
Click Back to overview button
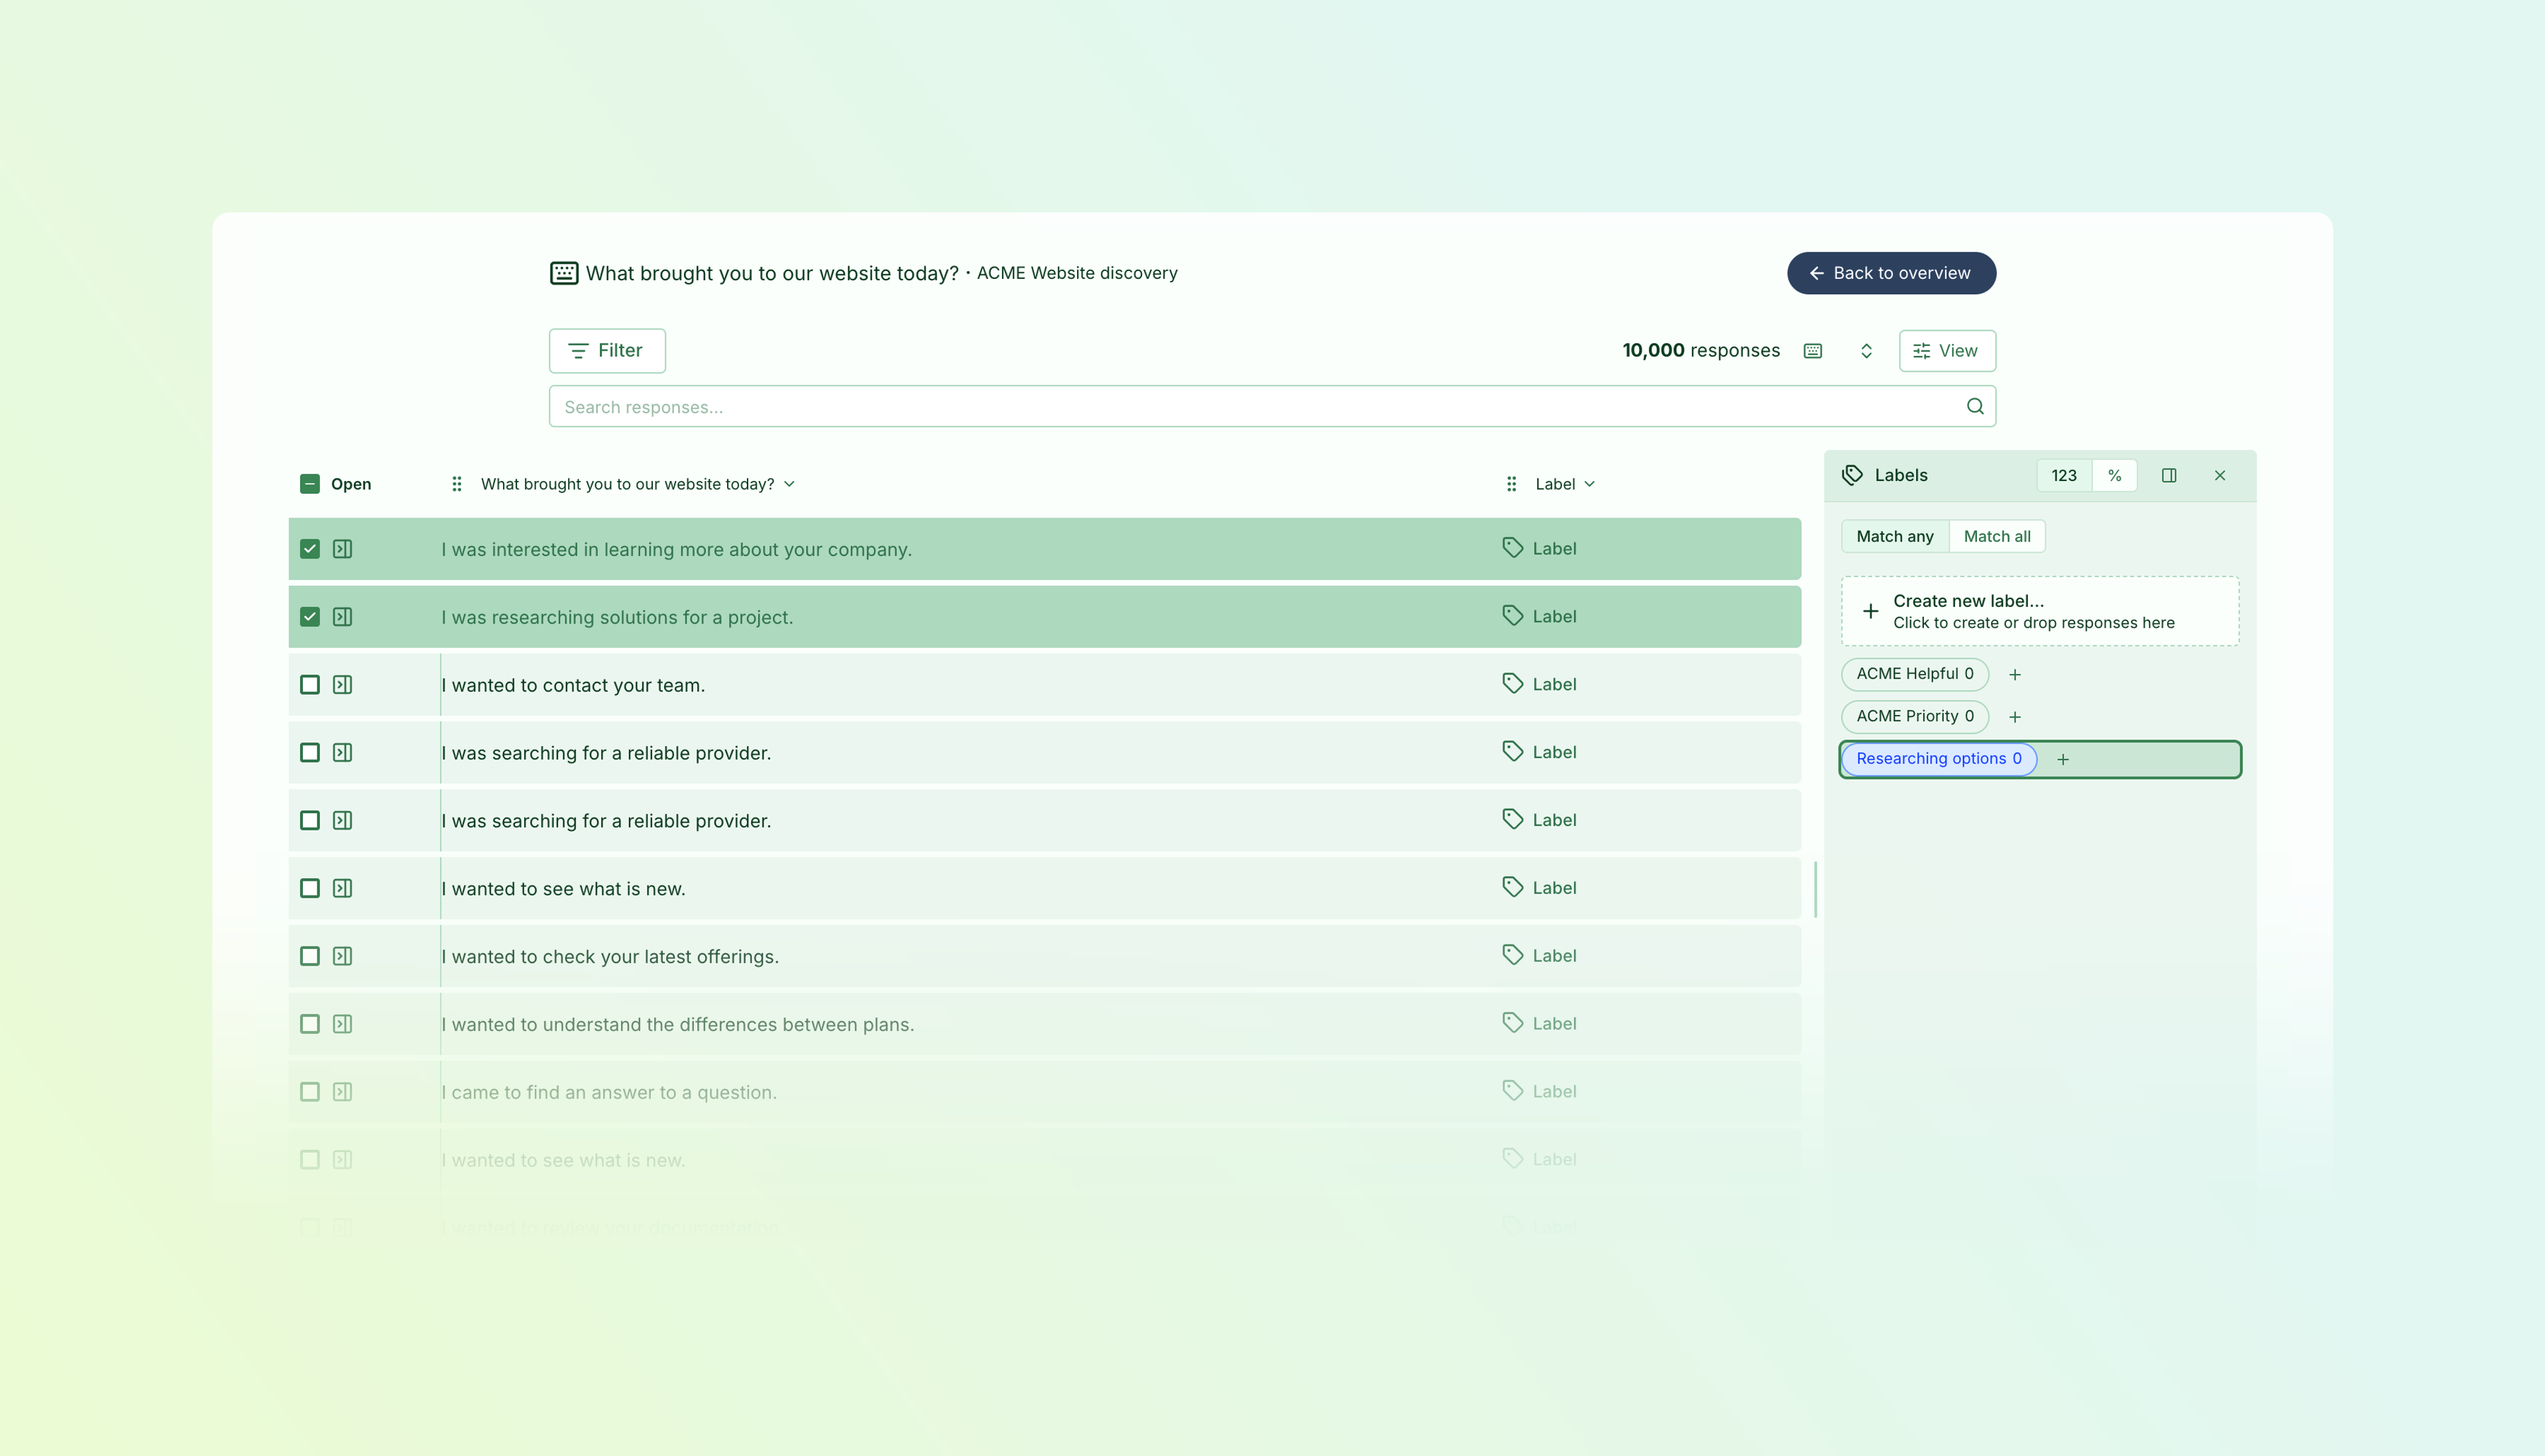coord(1891,273)
